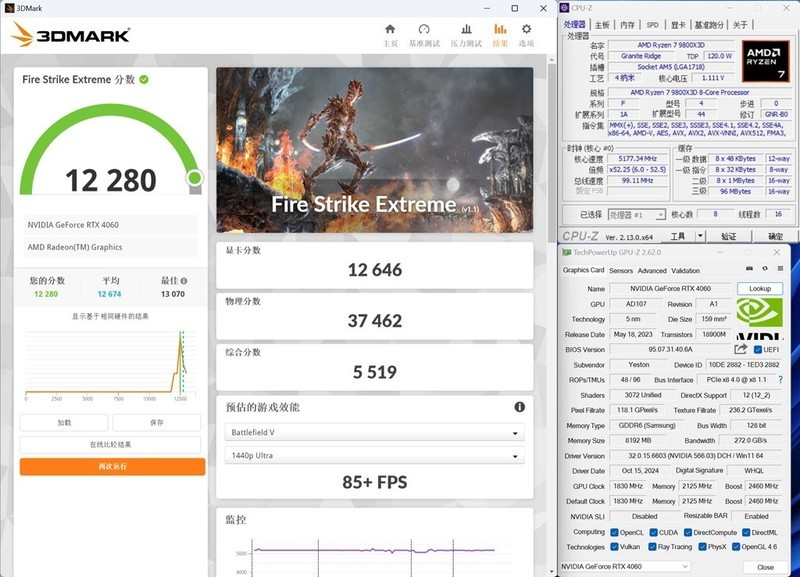The image size is (800, 577).
Task: Toggle the Ray Tracing checkbox
Action: click(x=651, y=546)
